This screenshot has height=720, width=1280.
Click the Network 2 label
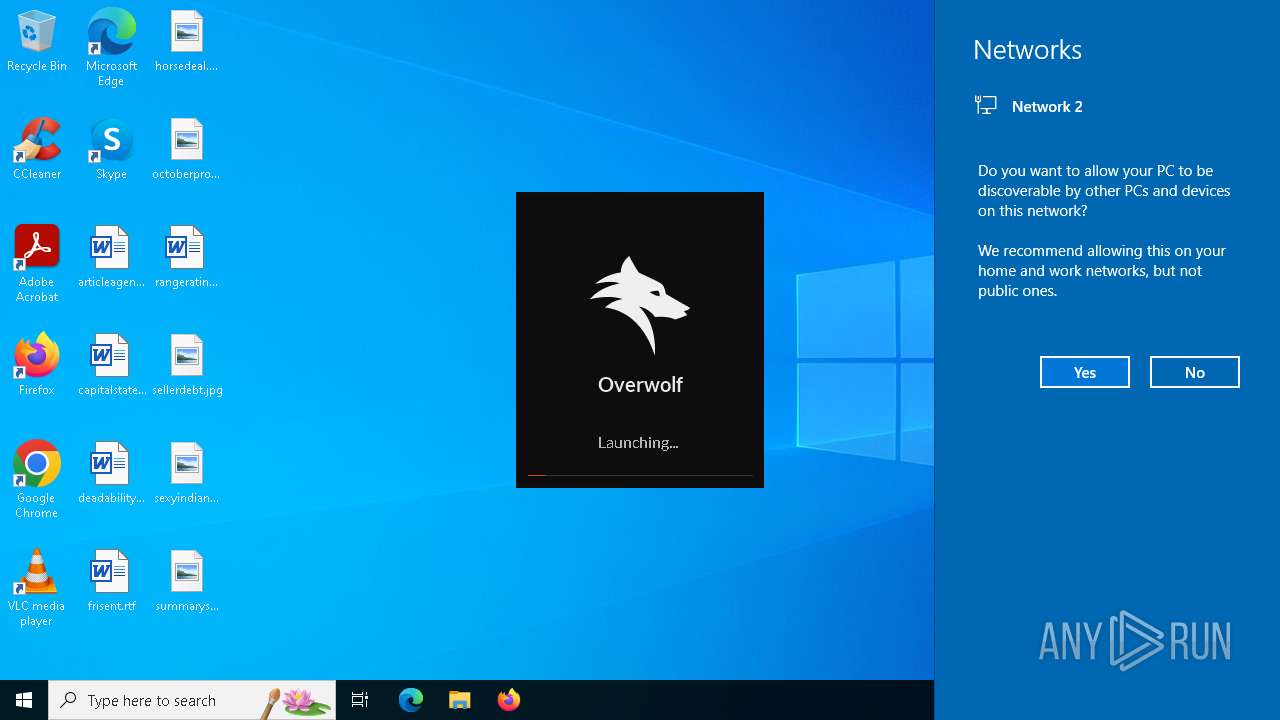1047,106
